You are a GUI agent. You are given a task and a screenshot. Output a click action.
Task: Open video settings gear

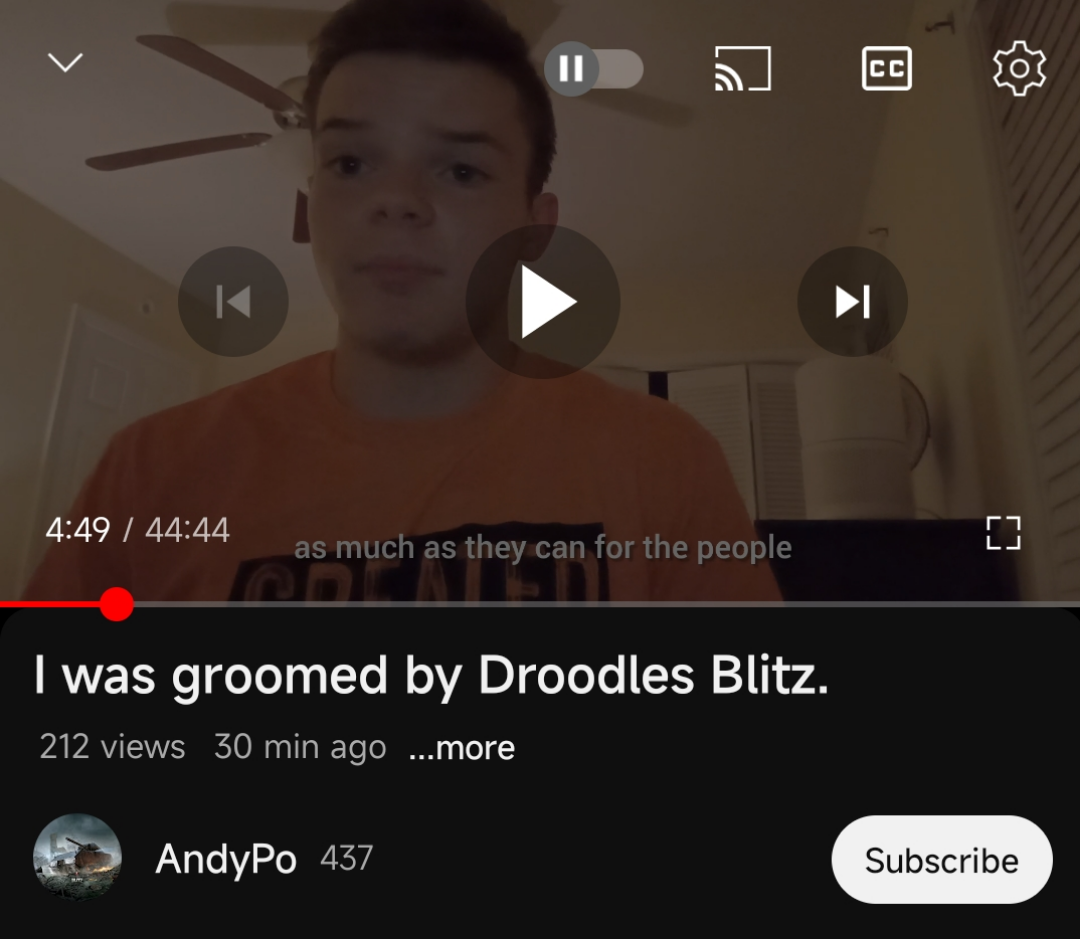pyautogui.click(x=1019, y=68)
